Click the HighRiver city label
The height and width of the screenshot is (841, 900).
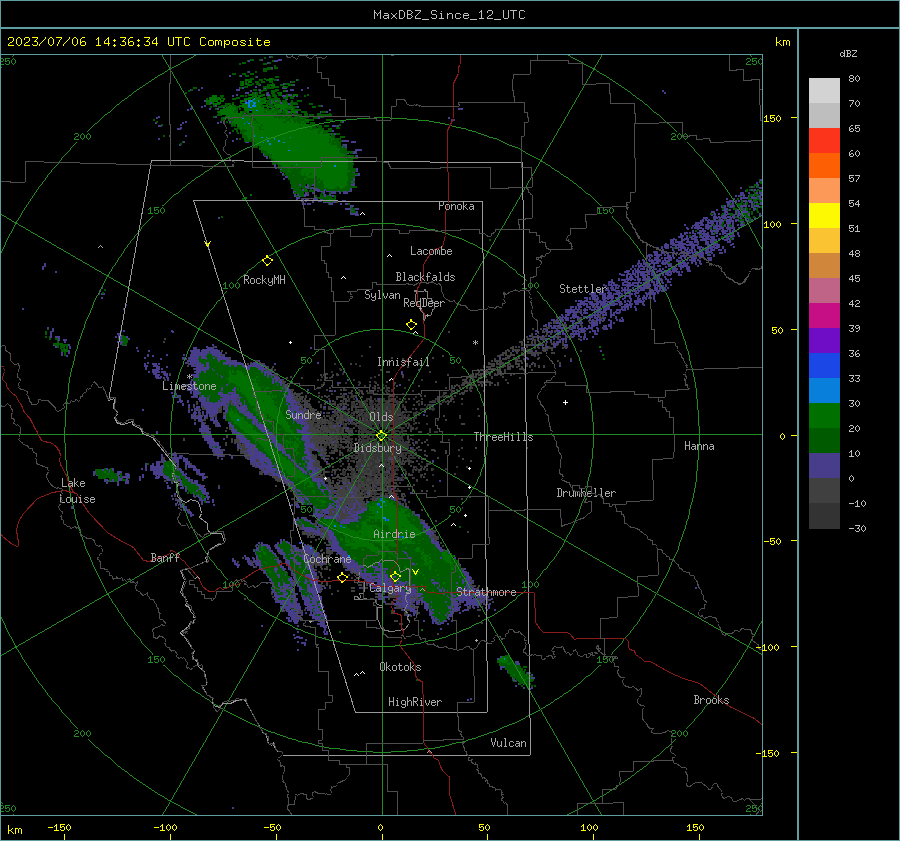coord(415,702)
